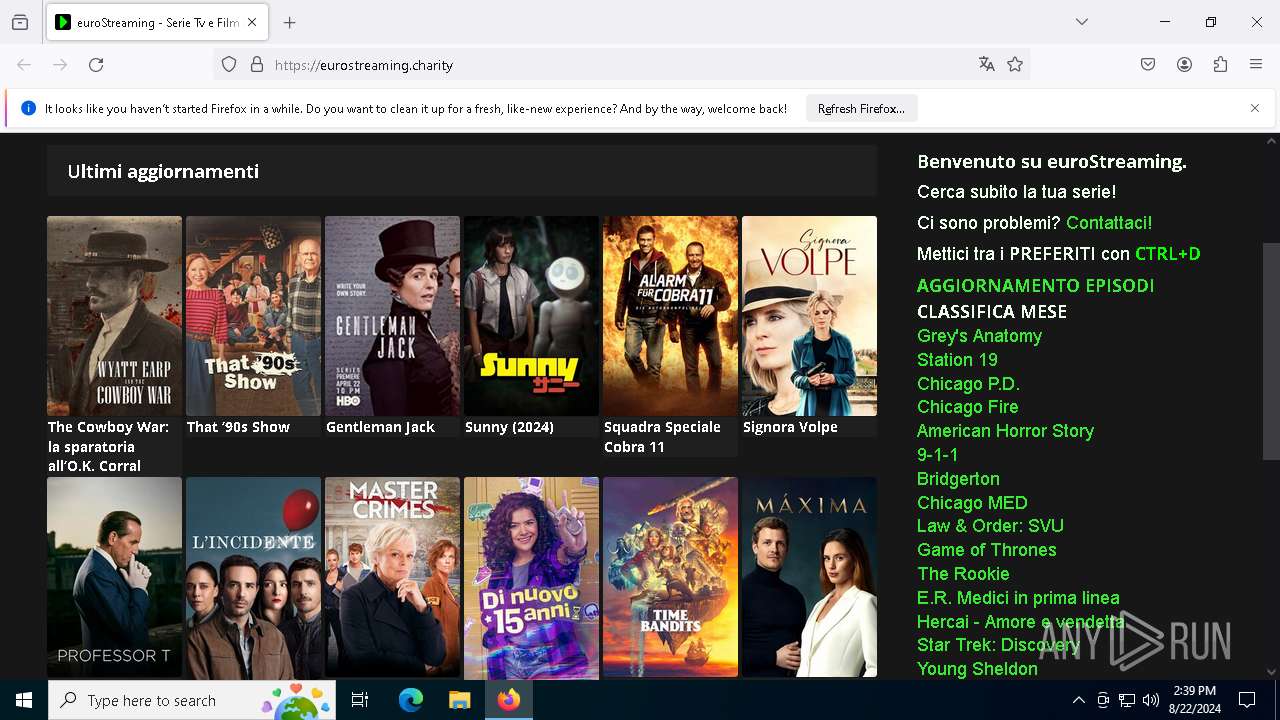Click the Firefox taskbar icon
Screen dimensions: 1280x720
(x=508, y=700)
